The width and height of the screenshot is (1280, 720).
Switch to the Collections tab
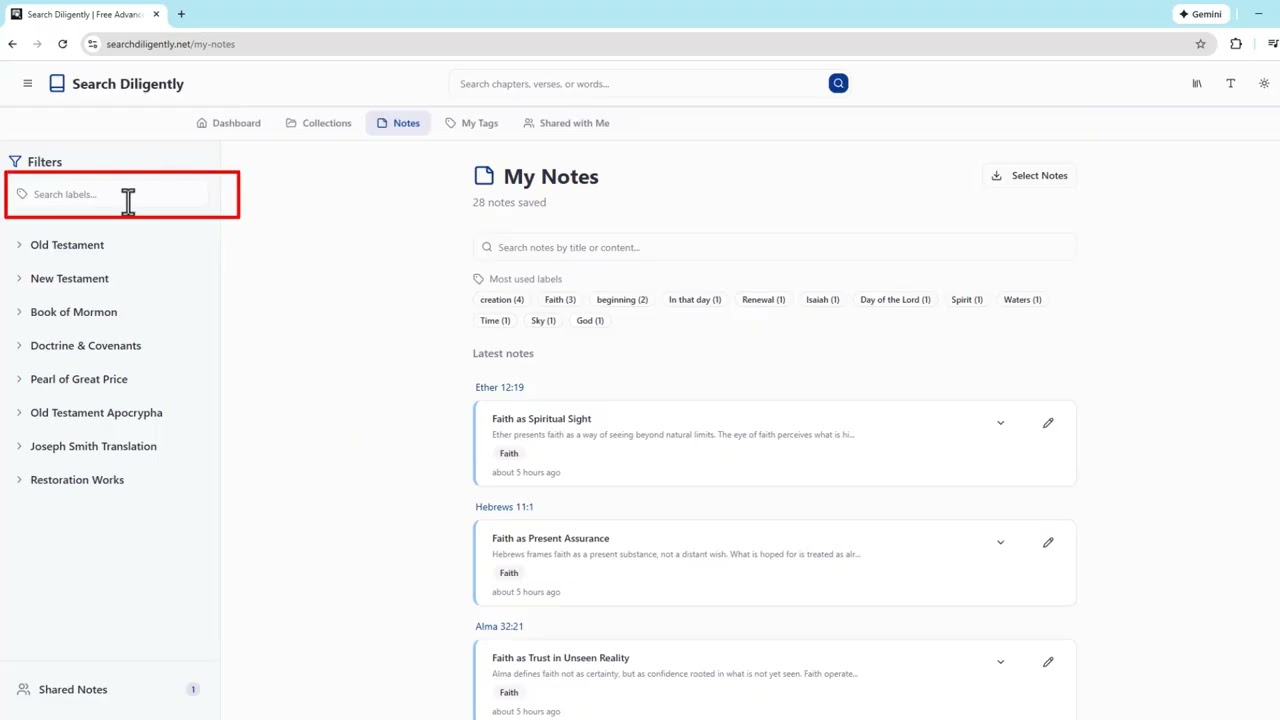(318, 123)
